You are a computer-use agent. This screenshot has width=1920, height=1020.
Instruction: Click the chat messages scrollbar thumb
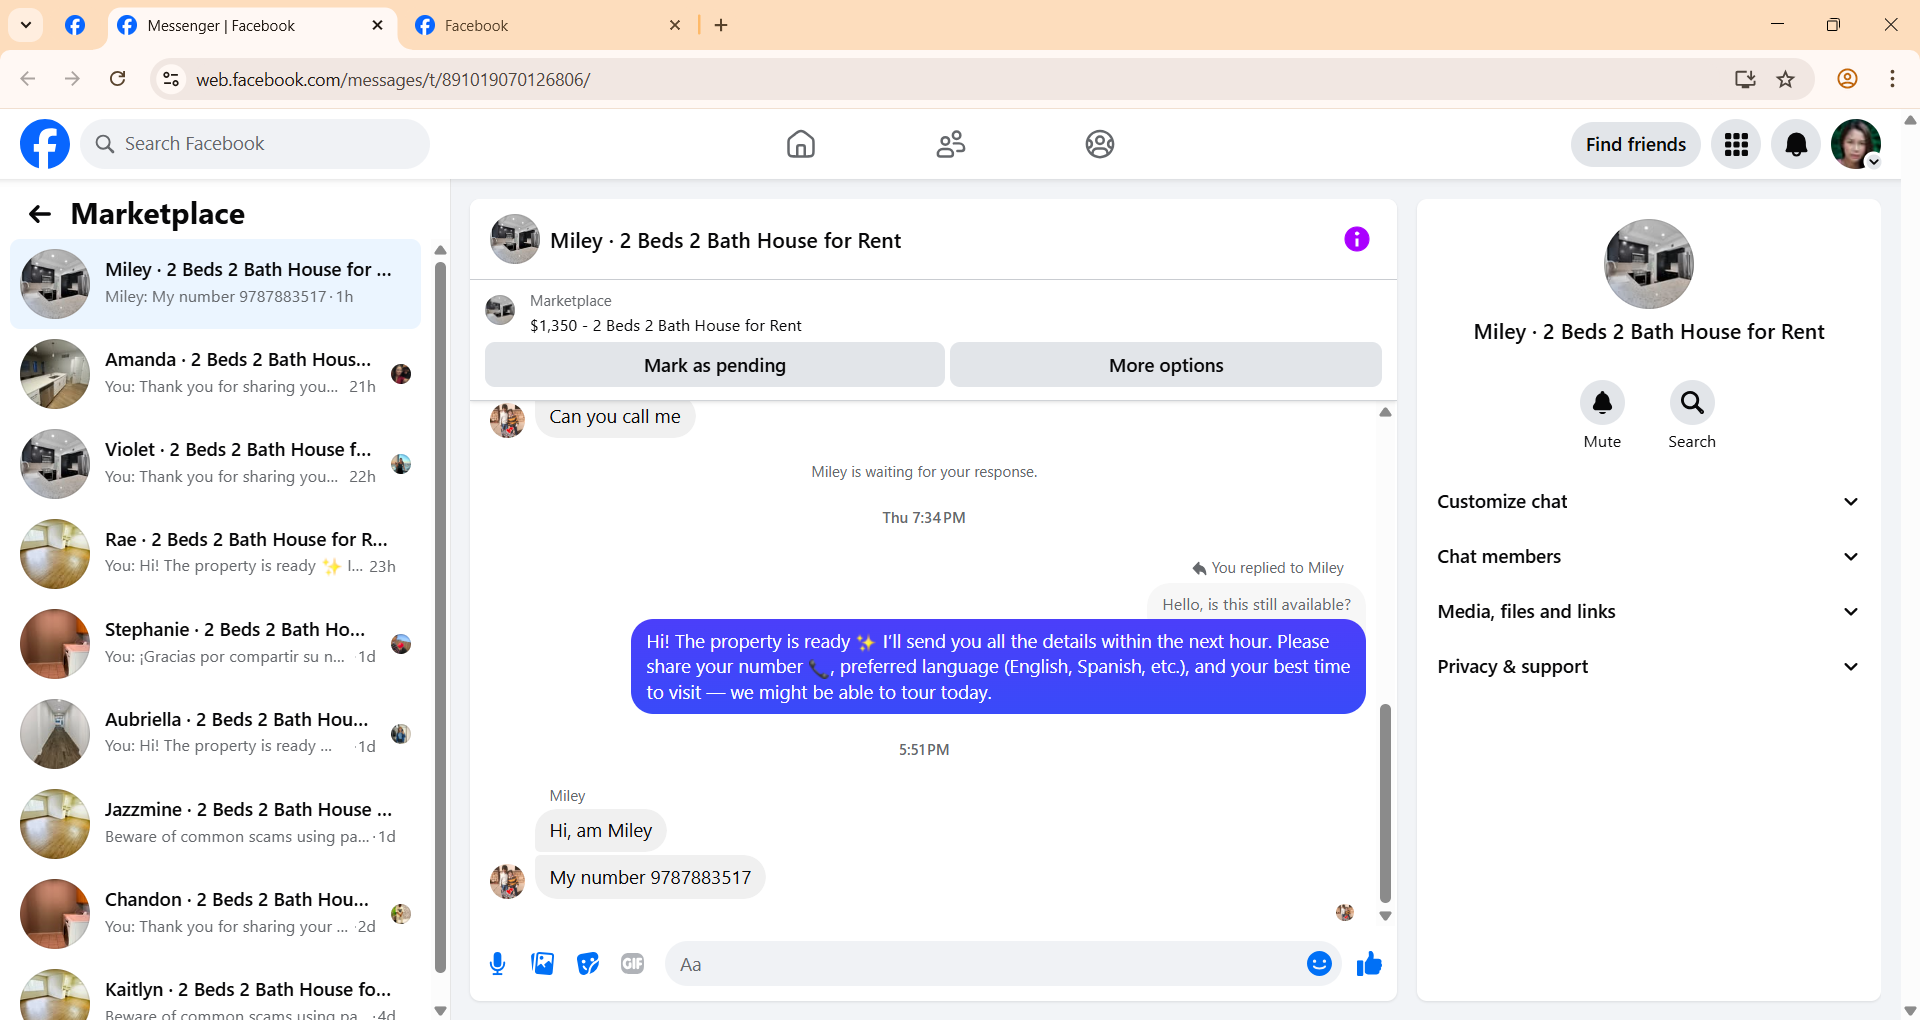[x=1385, y=803]
